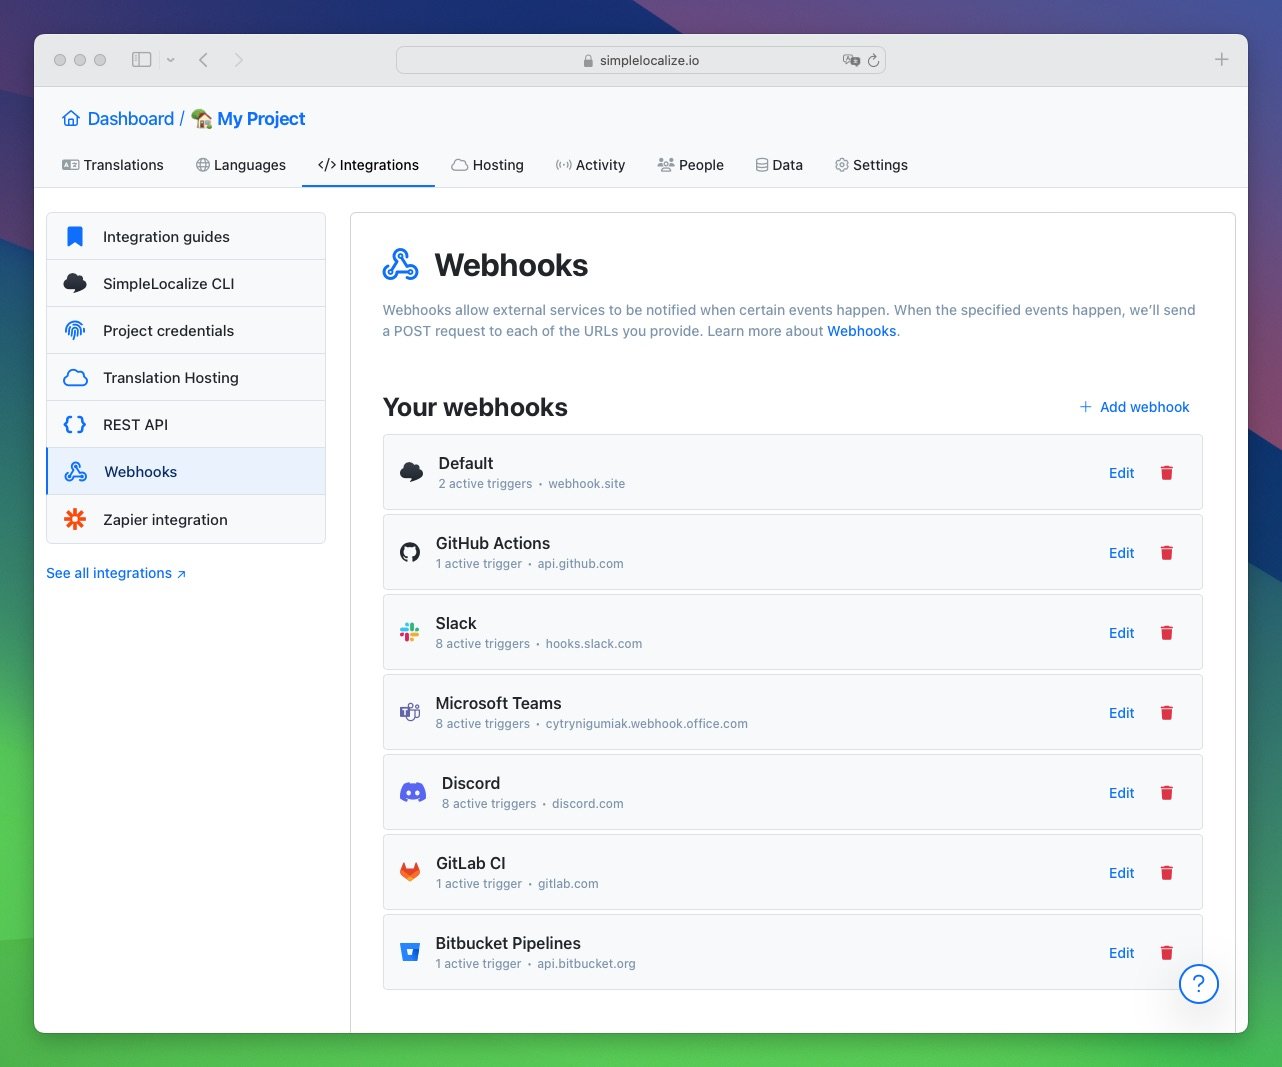Click the Default webhook cloud icon
Viewport: 1282px width, 1067px height.
tap(411, 472)
